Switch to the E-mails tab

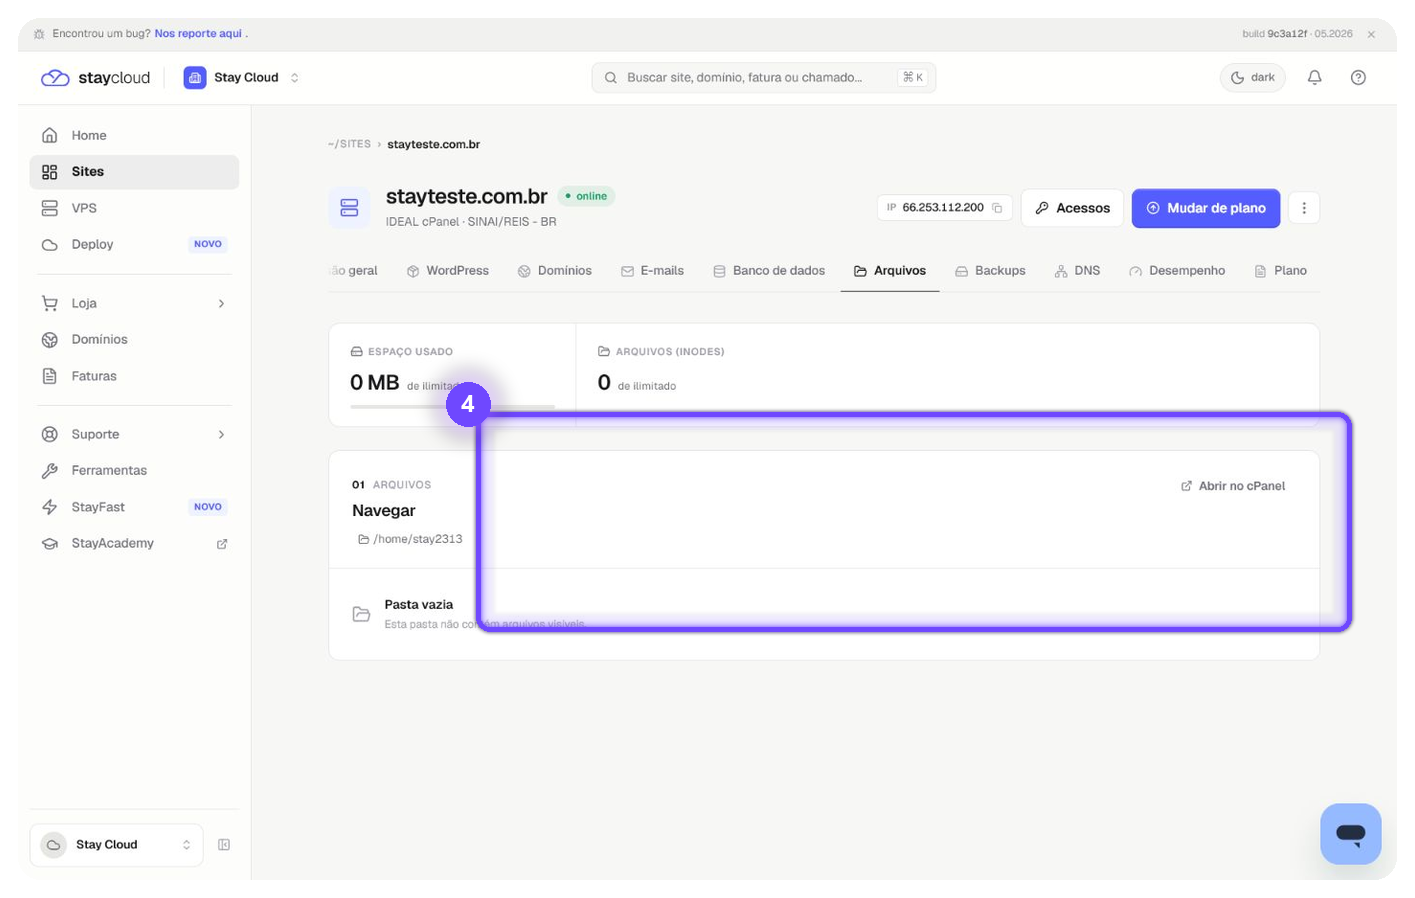652,271
